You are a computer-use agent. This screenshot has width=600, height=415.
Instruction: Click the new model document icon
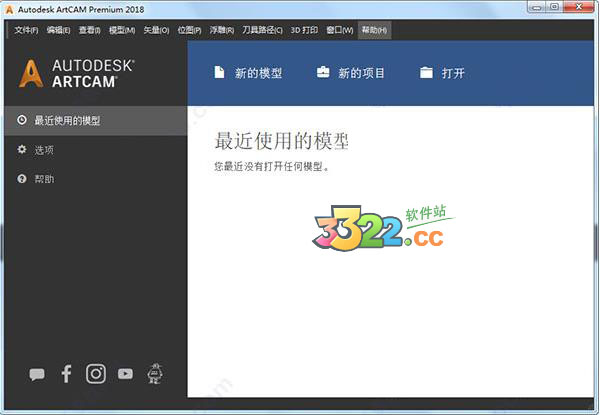click(219, 72)
